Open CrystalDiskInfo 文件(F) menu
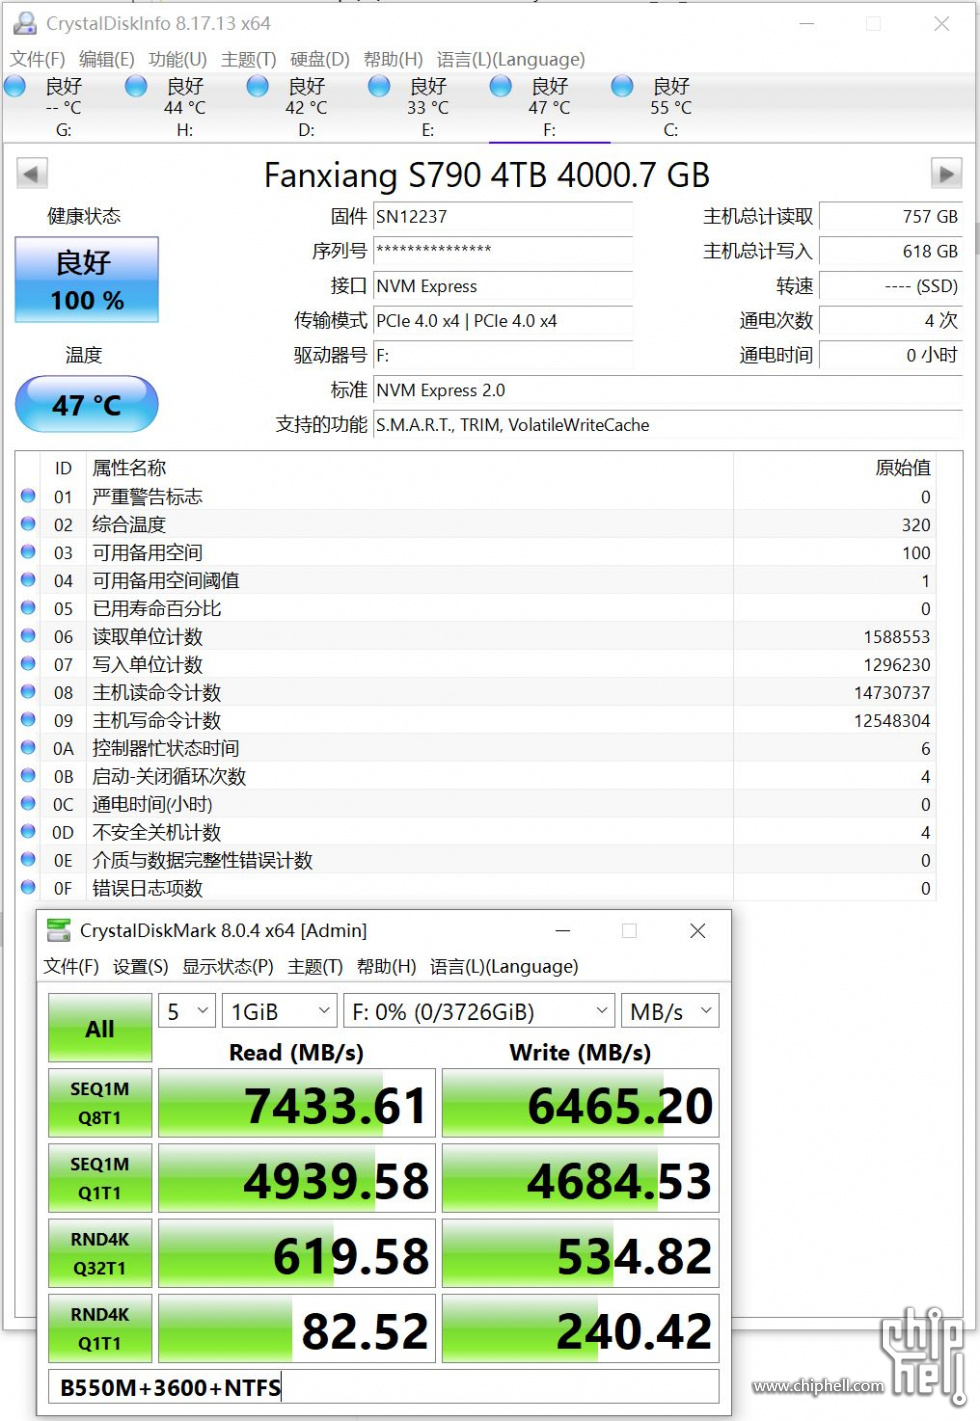Viewport: 980px width, 1421px height. click(37, 59)
